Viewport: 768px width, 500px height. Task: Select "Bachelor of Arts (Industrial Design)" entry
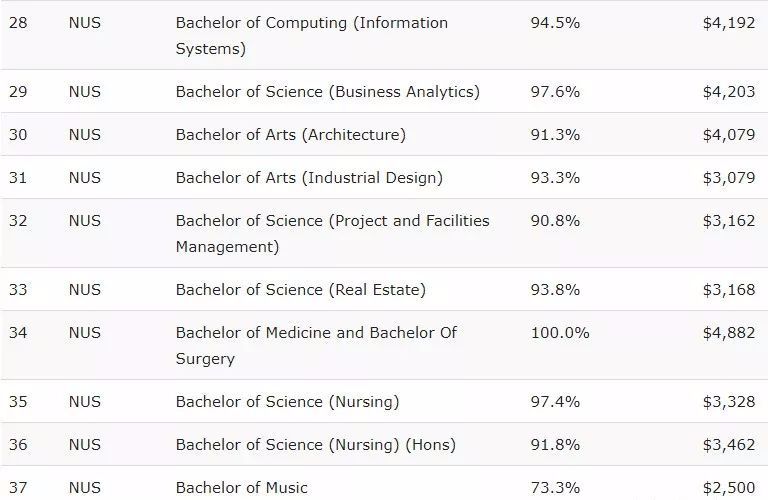click(308, 178)
